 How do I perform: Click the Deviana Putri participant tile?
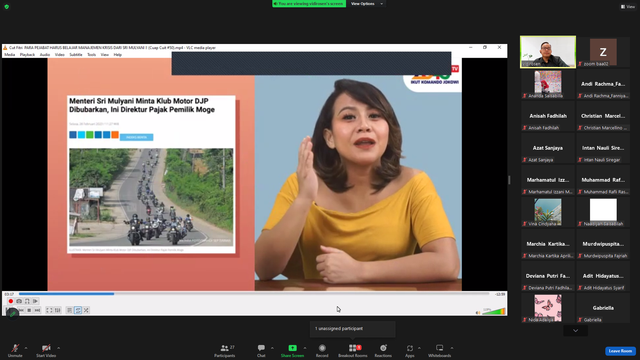[548, 276]
